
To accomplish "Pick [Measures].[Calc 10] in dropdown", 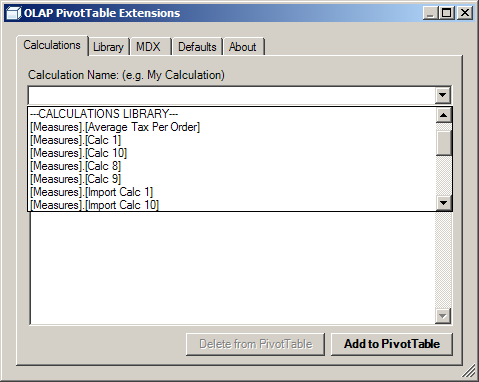I will (x=232, y=153).
